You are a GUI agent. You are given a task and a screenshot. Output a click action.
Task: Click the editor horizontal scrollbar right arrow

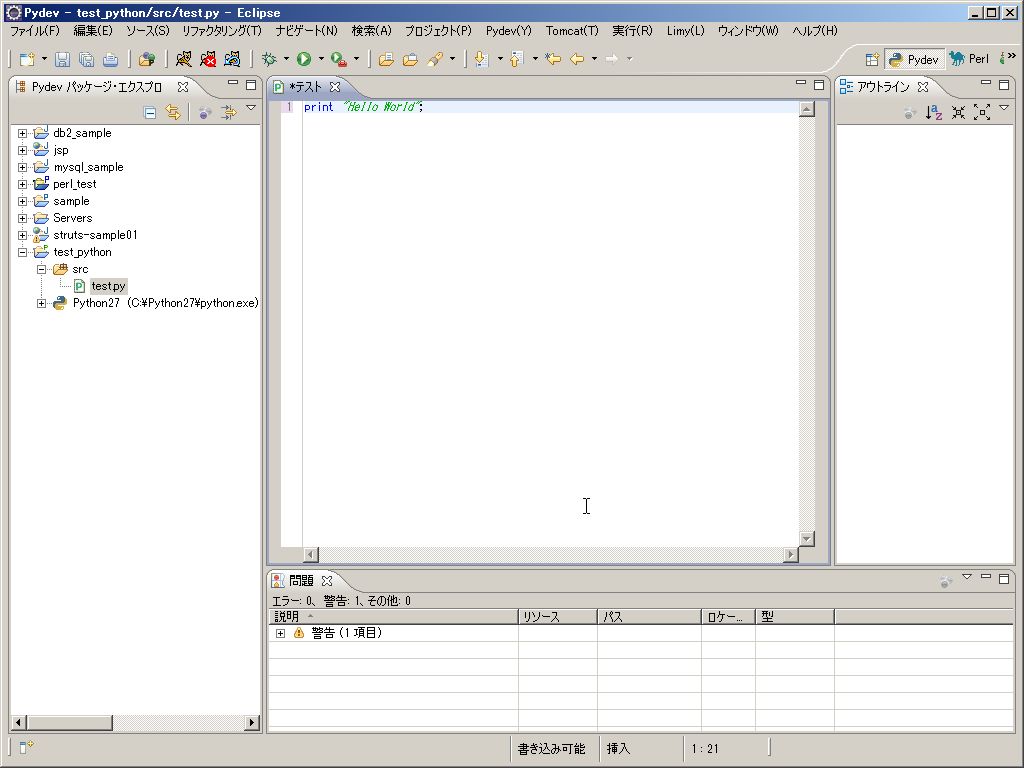[x=791, y=554]
